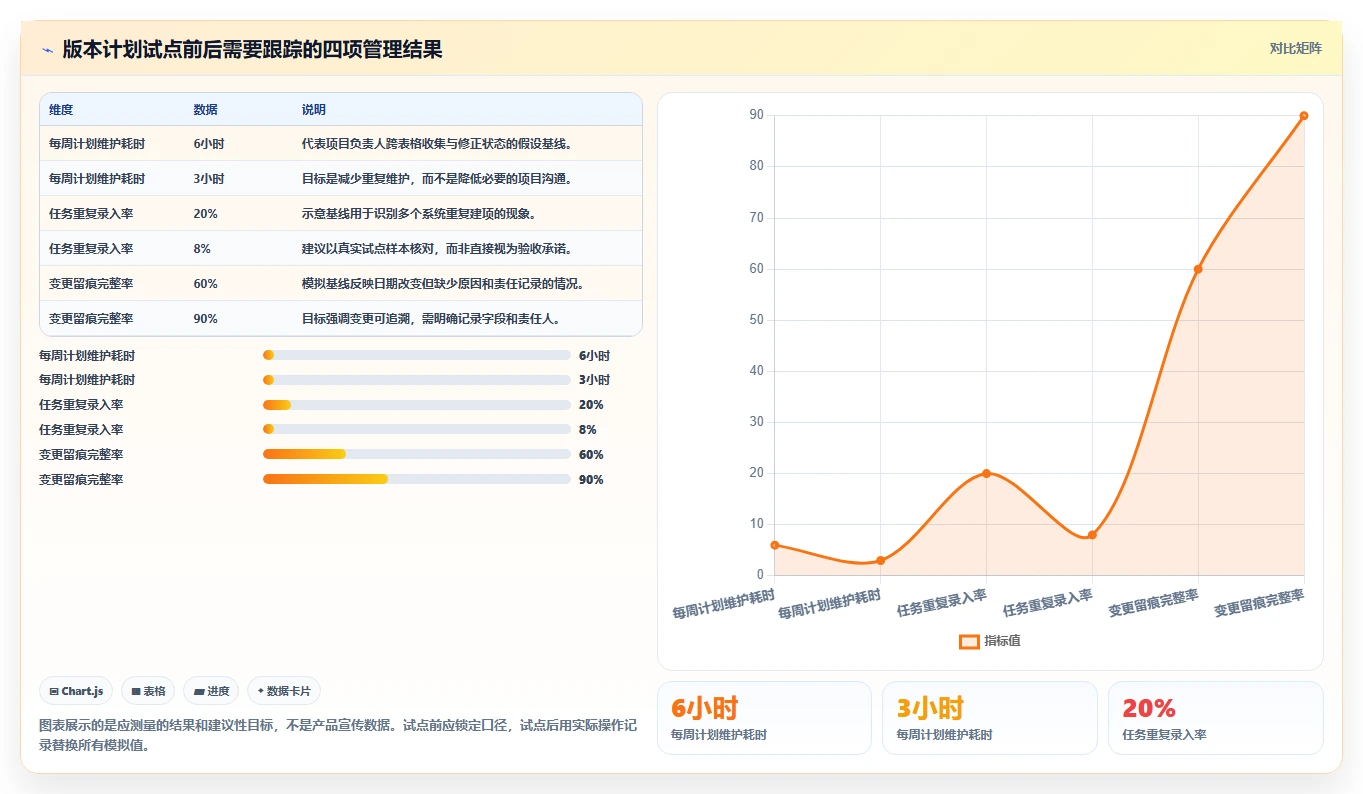Open the 对比矩阵 label in the header
The width and height of the screenshot is (1363, 794).
point(1295,48)
